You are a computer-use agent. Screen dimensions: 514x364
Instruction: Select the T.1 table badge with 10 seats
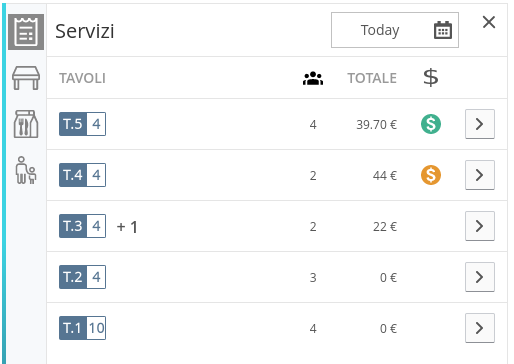(82, 328)
